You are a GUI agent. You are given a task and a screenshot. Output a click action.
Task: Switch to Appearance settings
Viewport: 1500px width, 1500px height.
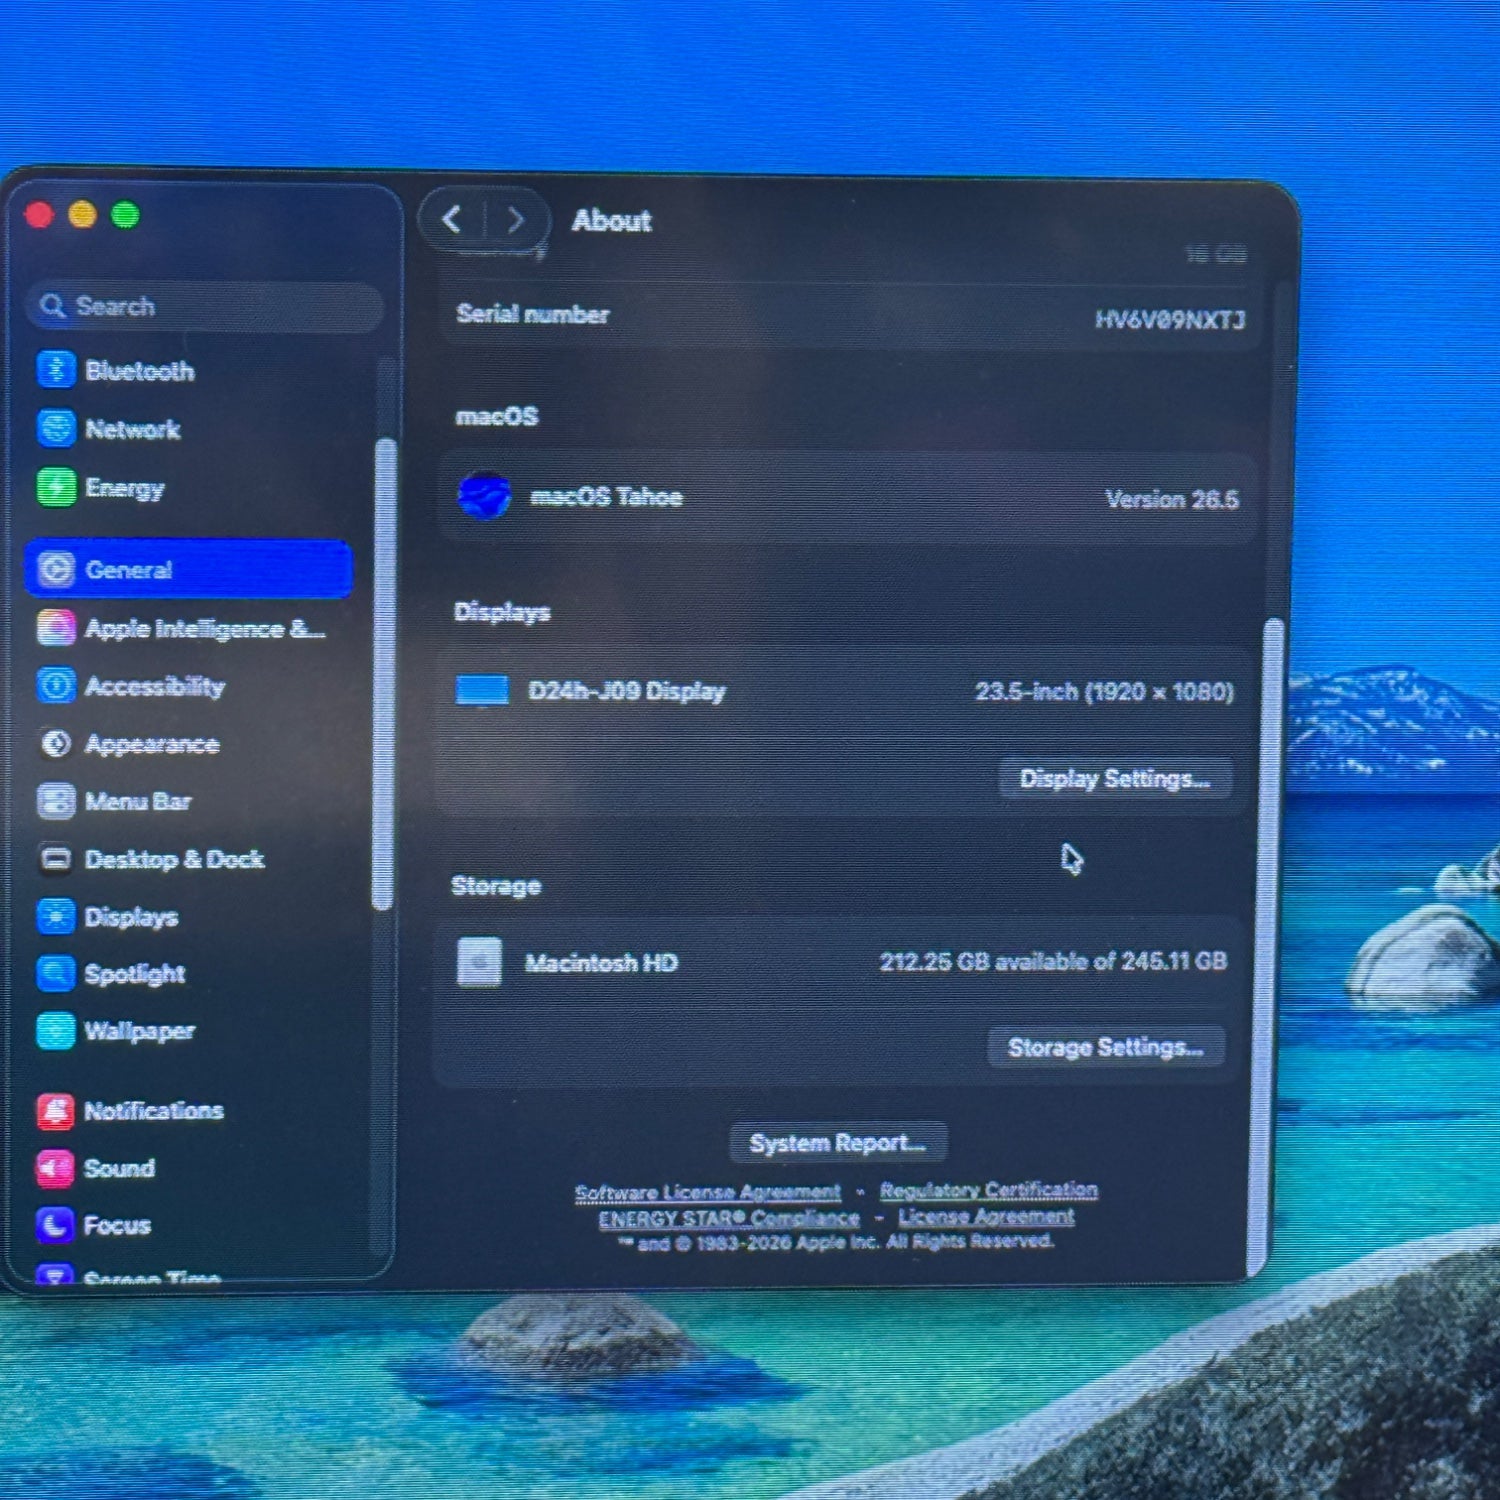click(190, 744)
